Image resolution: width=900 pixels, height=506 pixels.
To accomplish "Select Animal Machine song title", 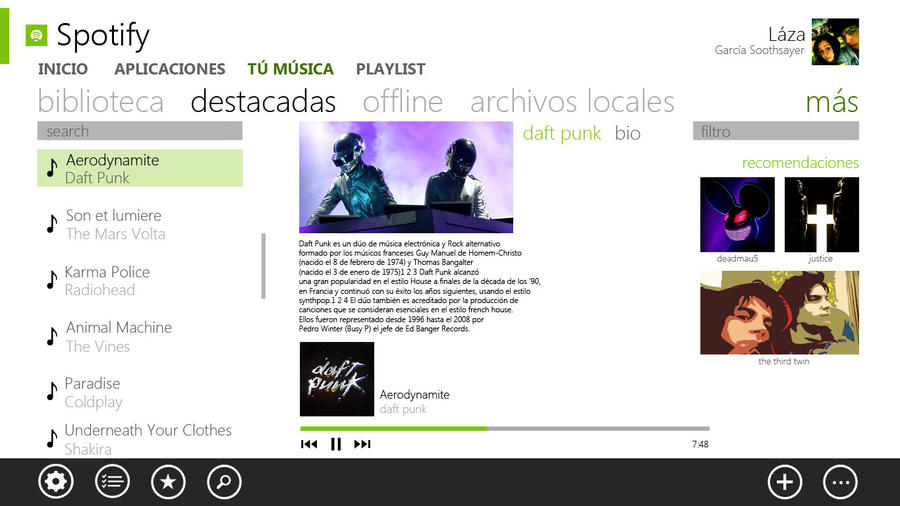I will [119, 328].
